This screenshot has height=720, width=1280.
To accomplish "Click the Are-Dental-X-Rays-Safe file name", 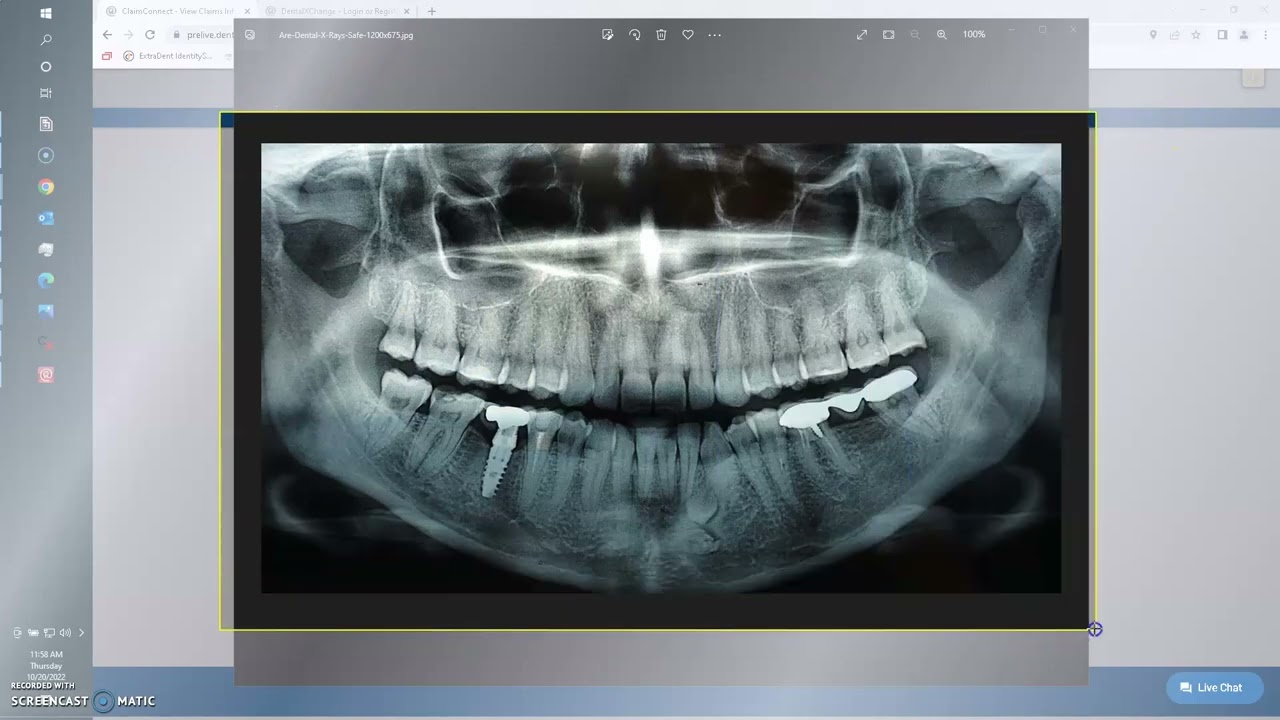I will click(x=346, y=35).
